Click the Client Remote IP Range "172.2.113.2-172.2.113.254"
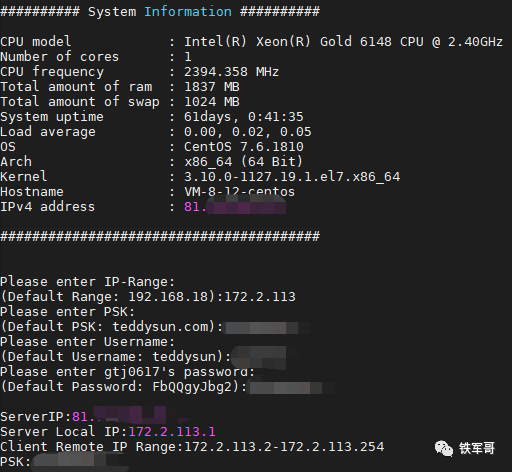The image size is (512, 472). click(x=284, y=447)
